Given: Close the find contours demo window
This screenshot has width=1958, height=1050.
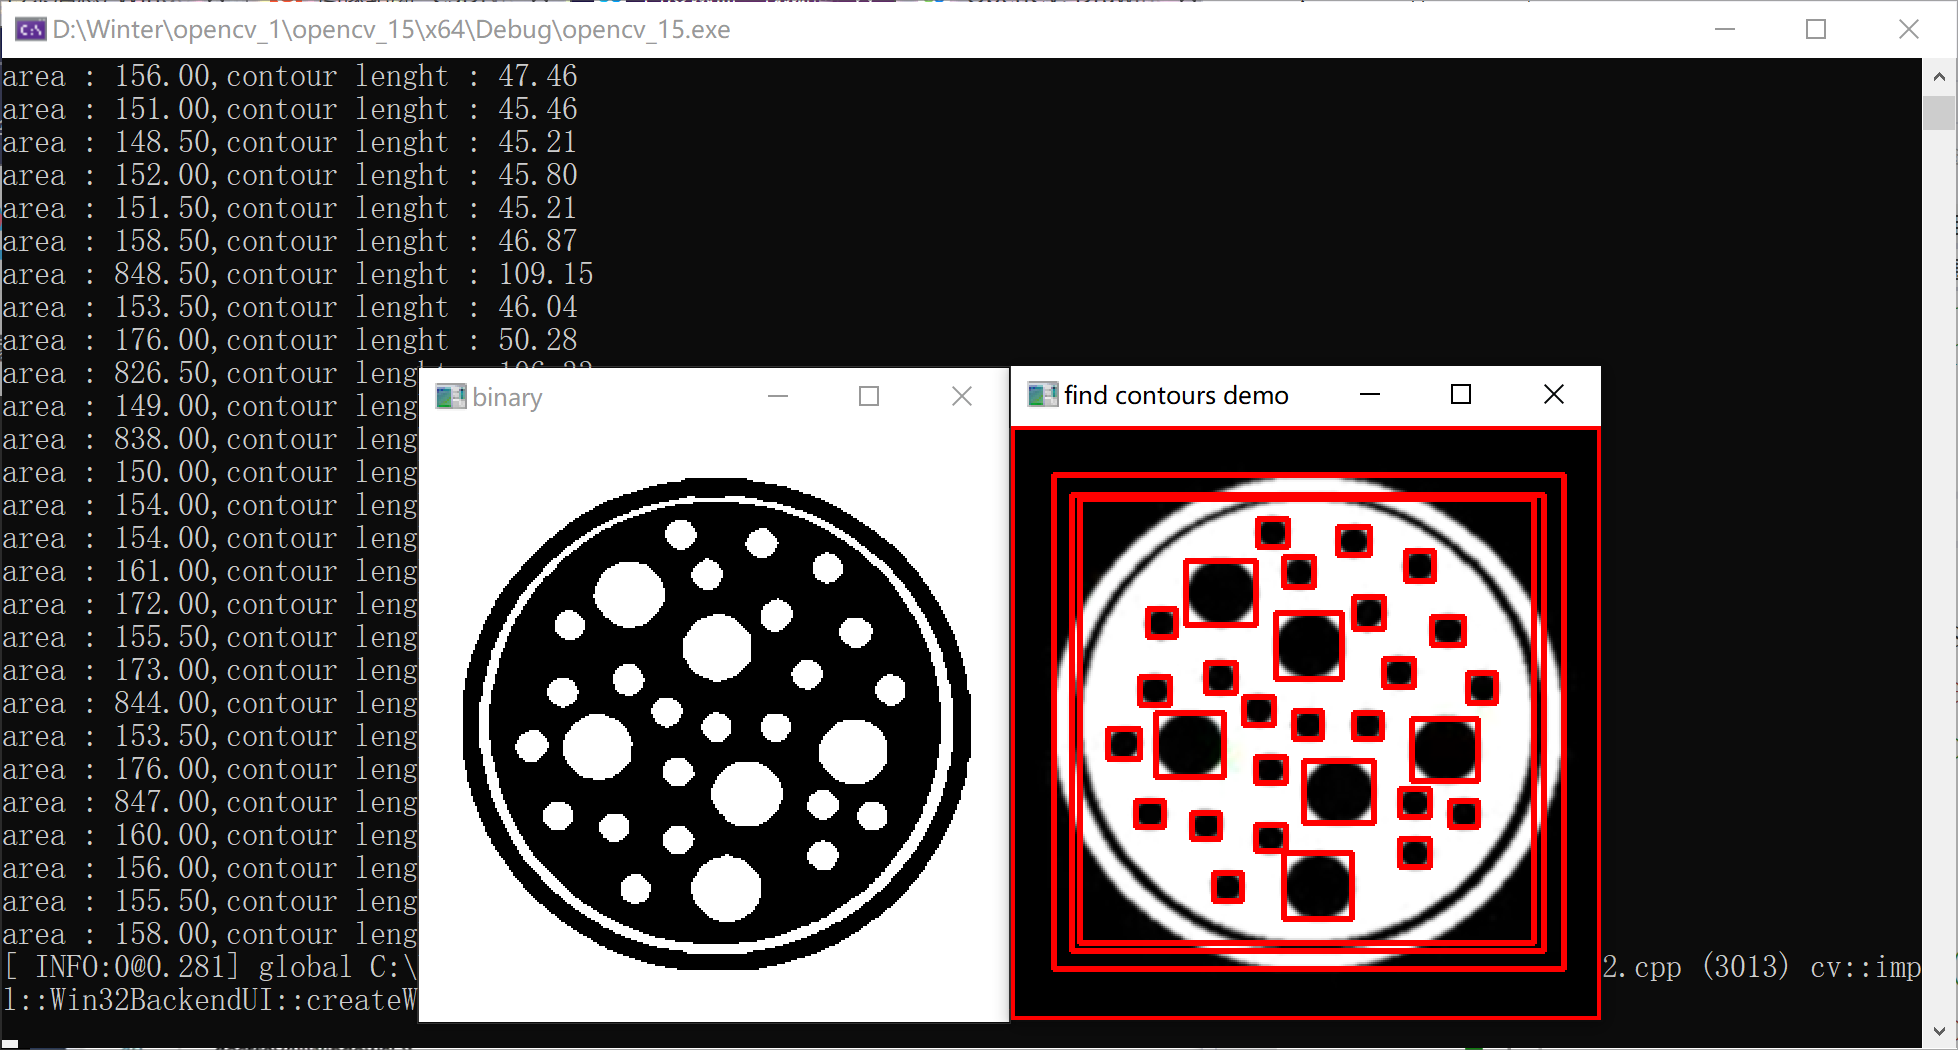Looking at the screenshot, I should coord(1554,395).
